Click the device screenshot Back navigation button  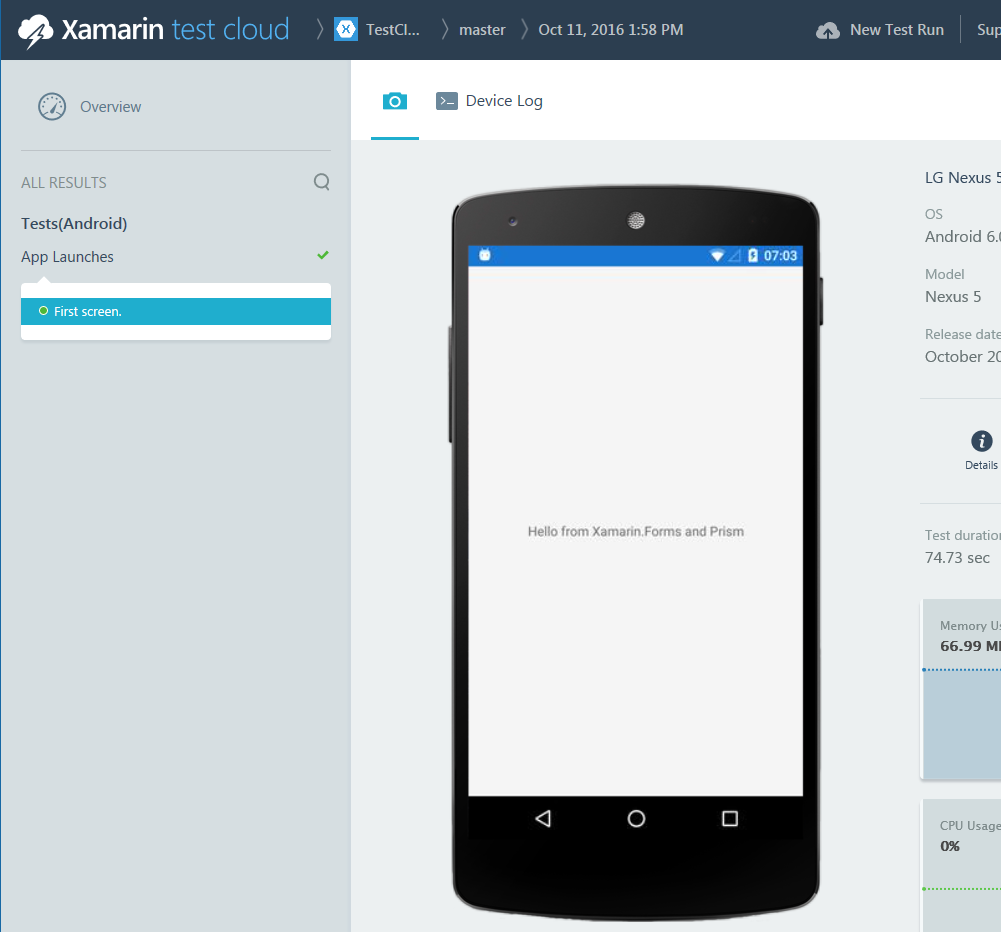(x=543, y=818)
